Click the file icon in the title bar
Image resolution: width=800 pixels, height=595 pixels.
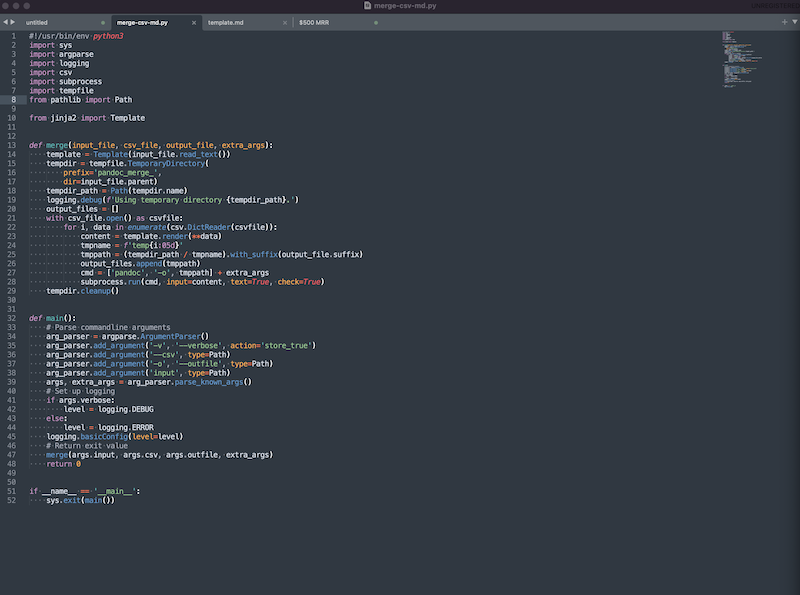click(x=367, y=5)
